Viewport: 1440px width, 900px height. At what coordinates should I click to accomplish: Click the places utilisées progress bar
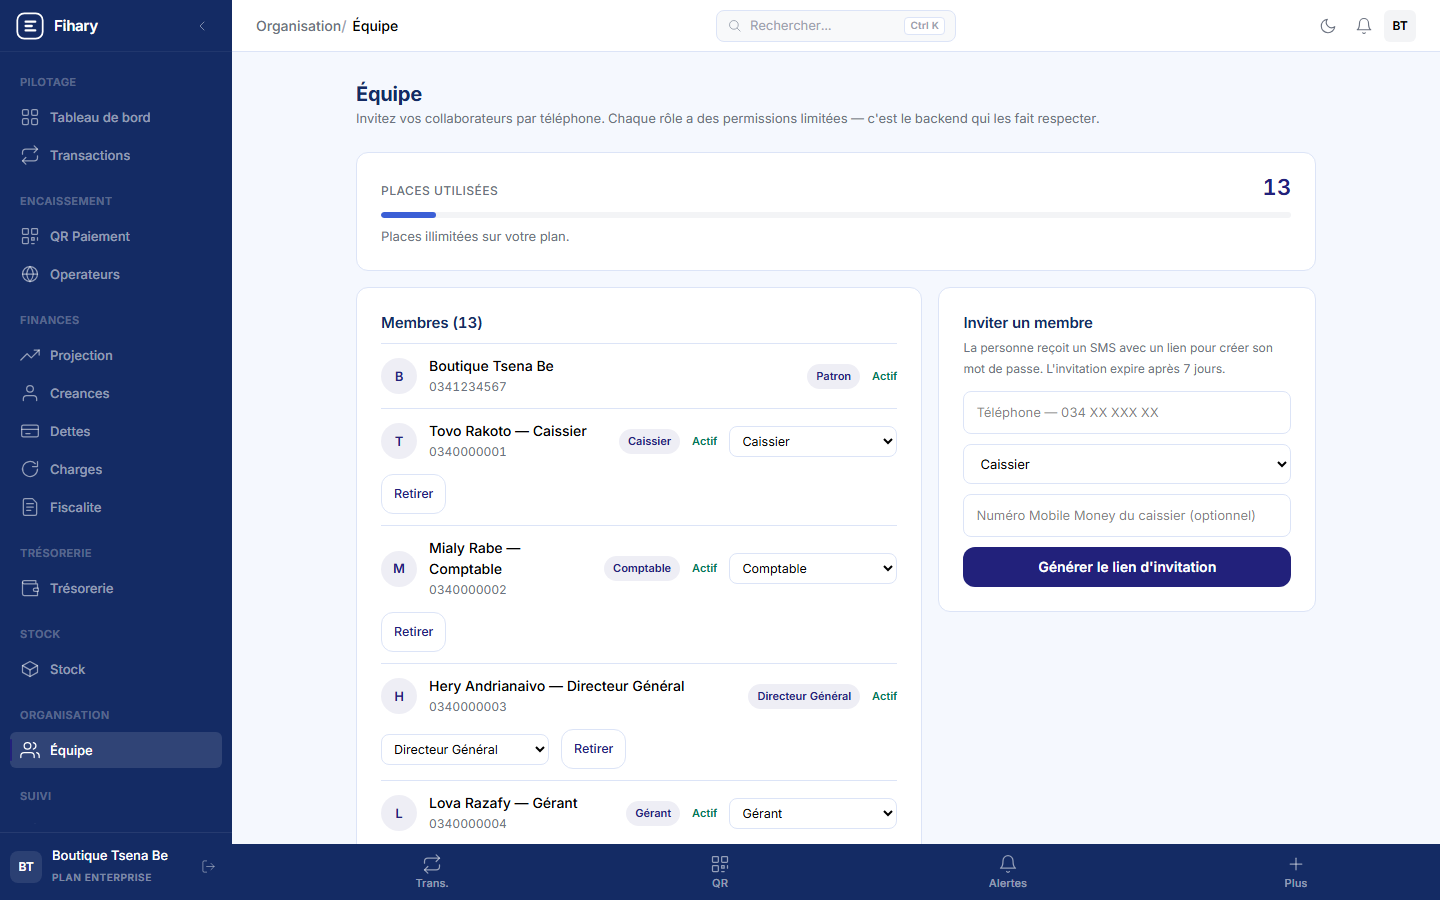tap(836, 215)
